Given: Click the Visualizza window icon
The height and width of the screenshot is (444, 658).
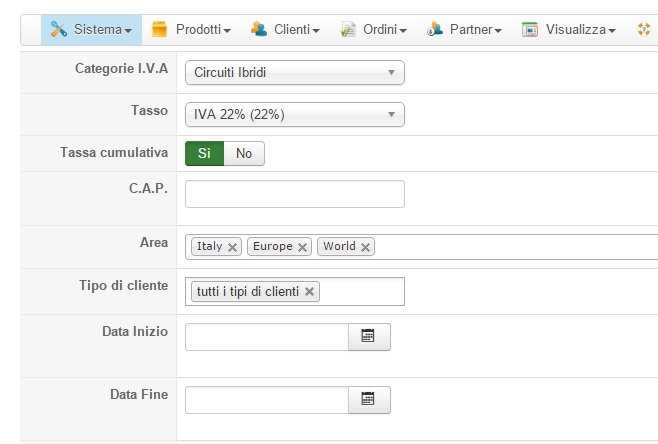Looking at the screenshot, I should point(530,30).
